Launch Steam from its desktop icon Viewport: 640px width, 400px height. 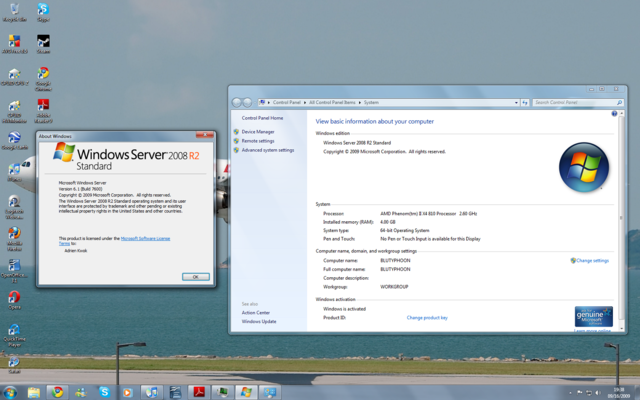(43, 44)
